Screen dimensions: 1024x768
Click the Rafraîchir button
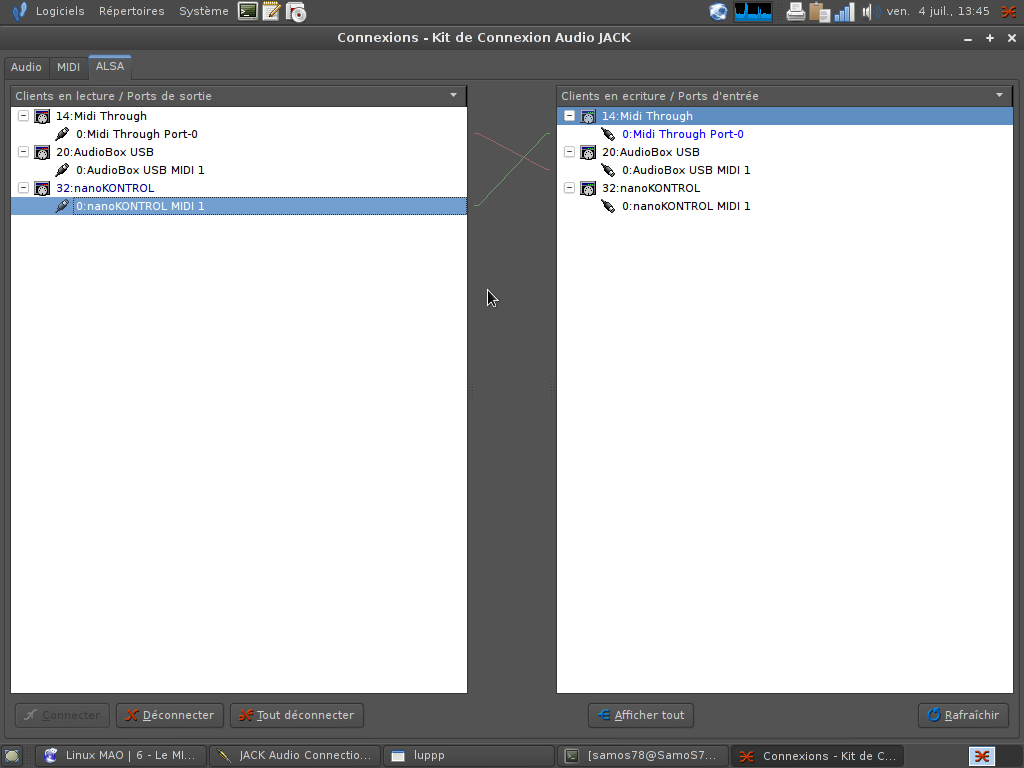coord(963,715)
